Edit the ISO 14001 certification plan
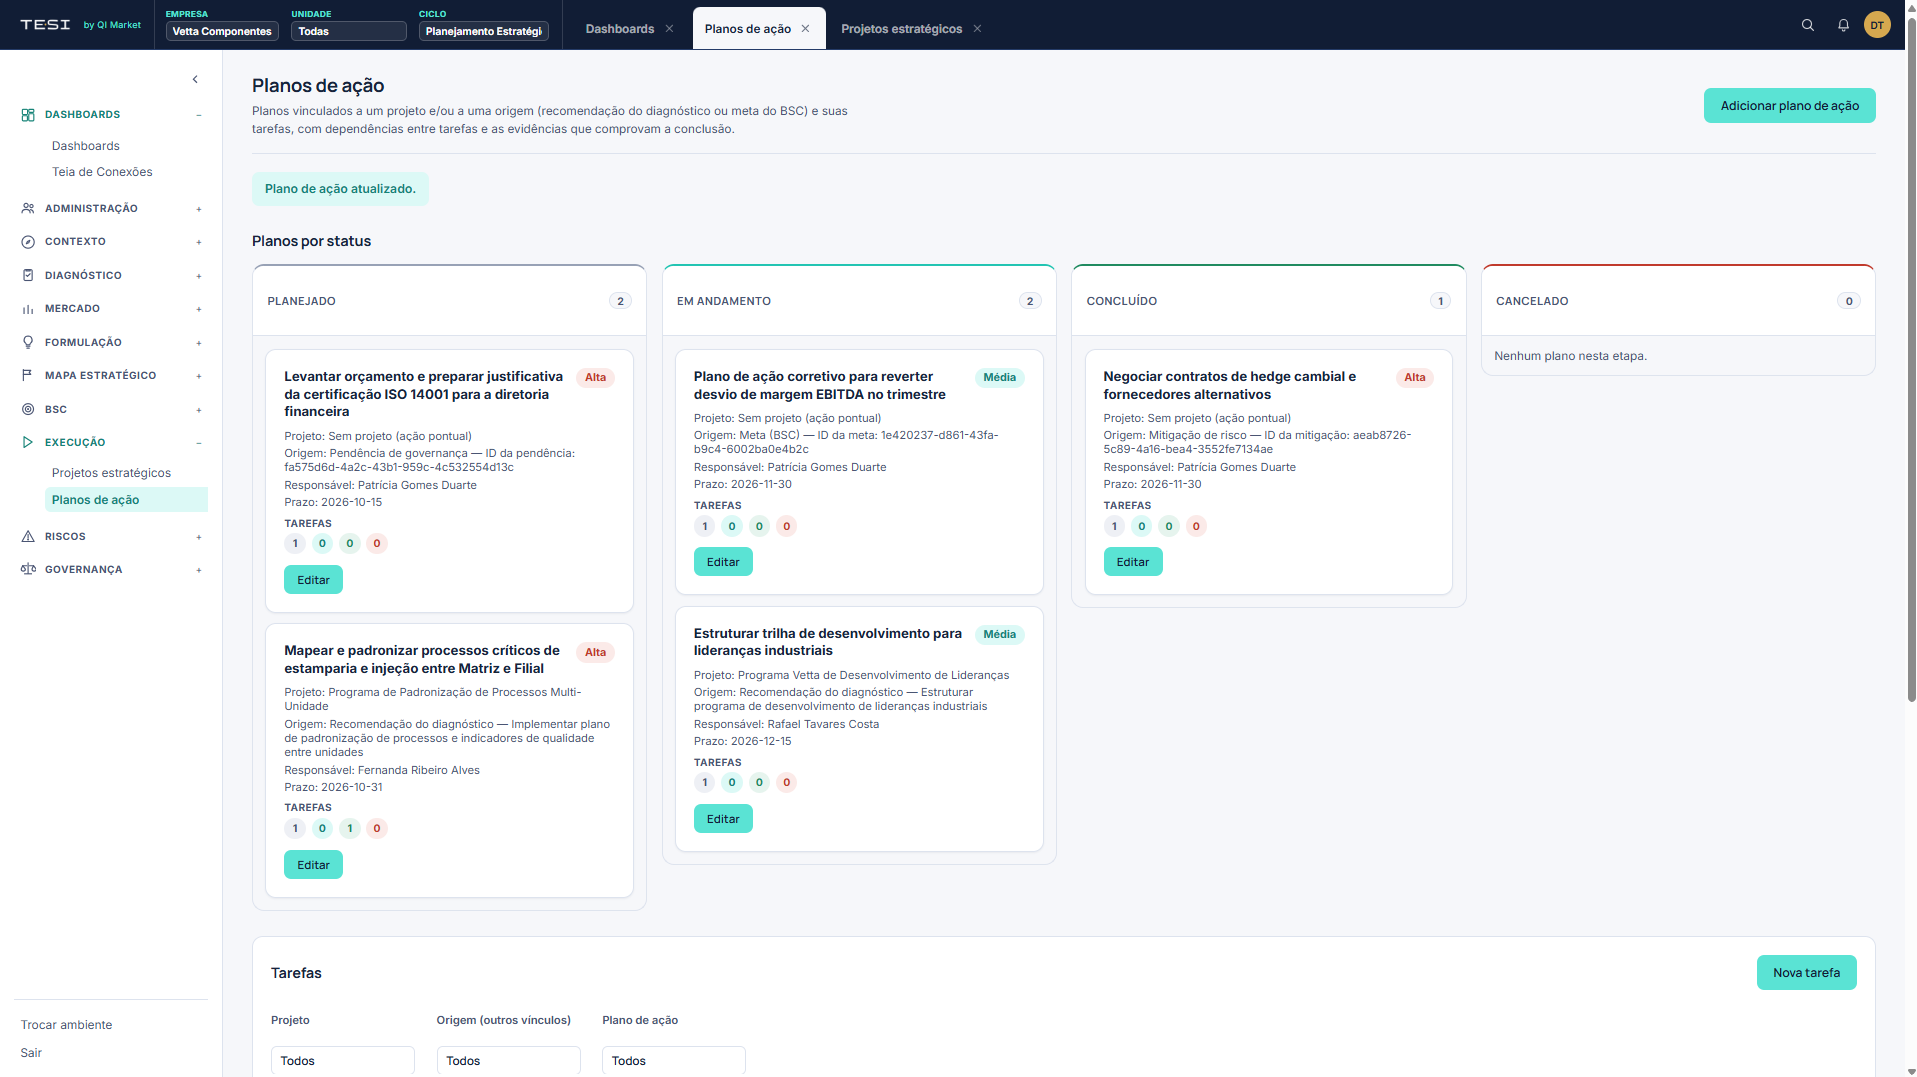 point(313,580)
